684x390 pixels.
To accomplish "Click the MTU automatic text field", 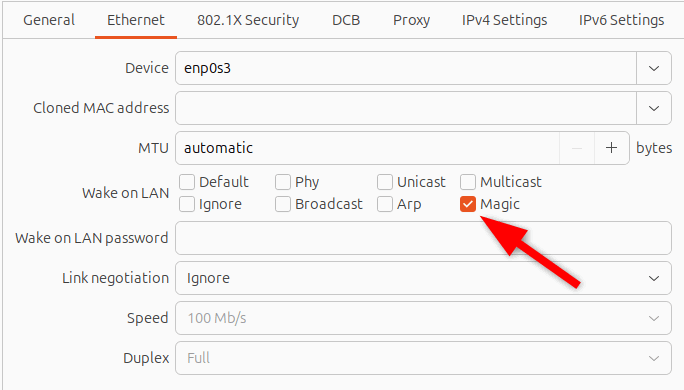I will pyautogui.click(x=367, y=148).
